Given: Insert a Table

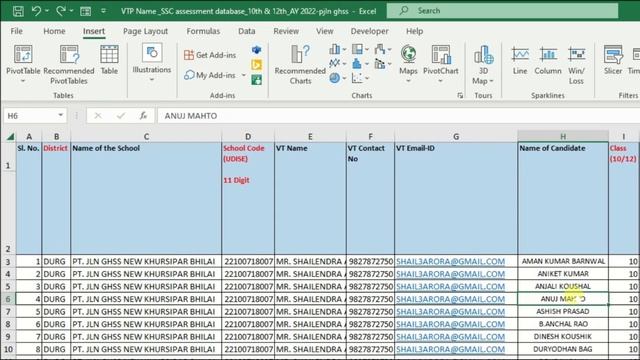Looking at the screenshot, I should coord(109,60).
